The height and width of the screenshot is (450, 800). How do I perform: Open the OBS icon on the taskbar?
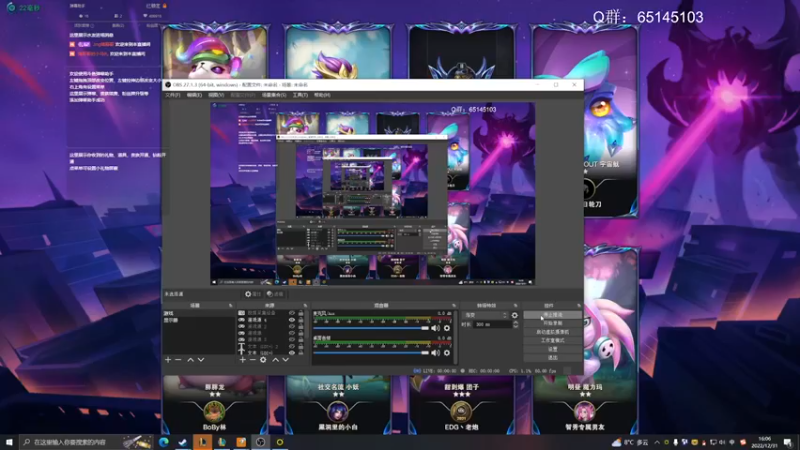click(260, 442)
